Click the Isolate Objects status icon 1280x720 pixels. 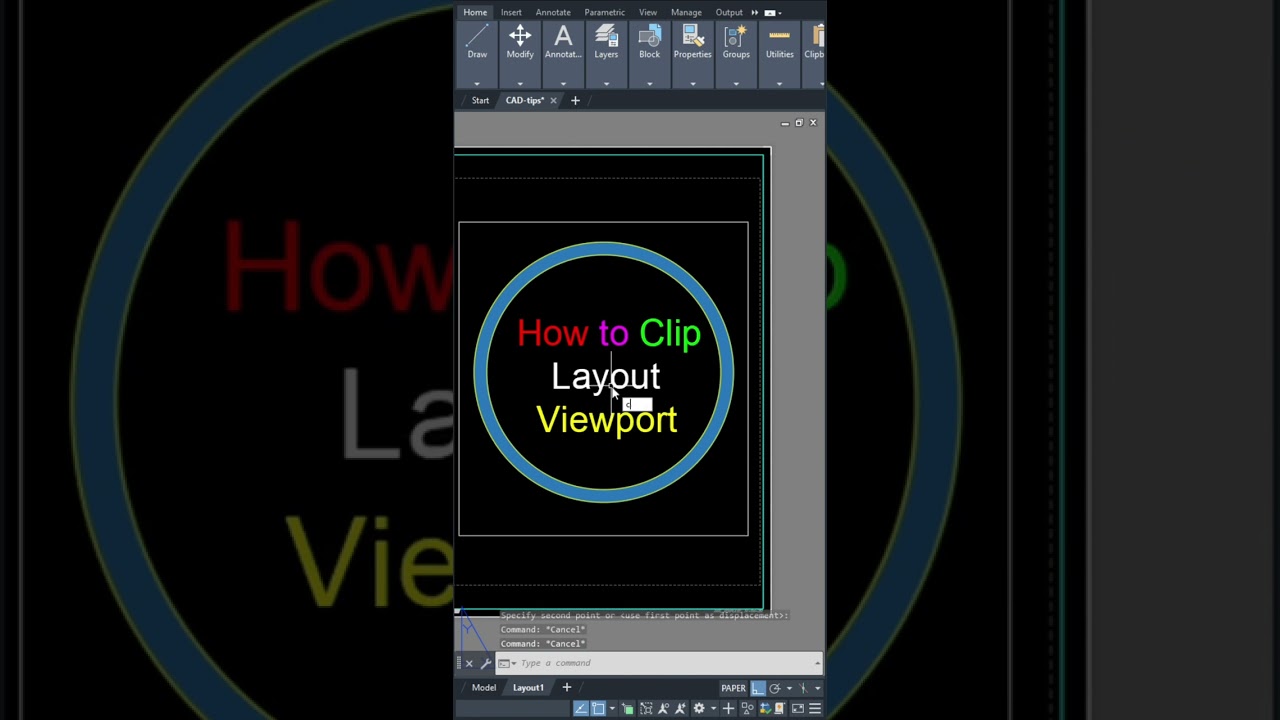click(x=748, y=708)
